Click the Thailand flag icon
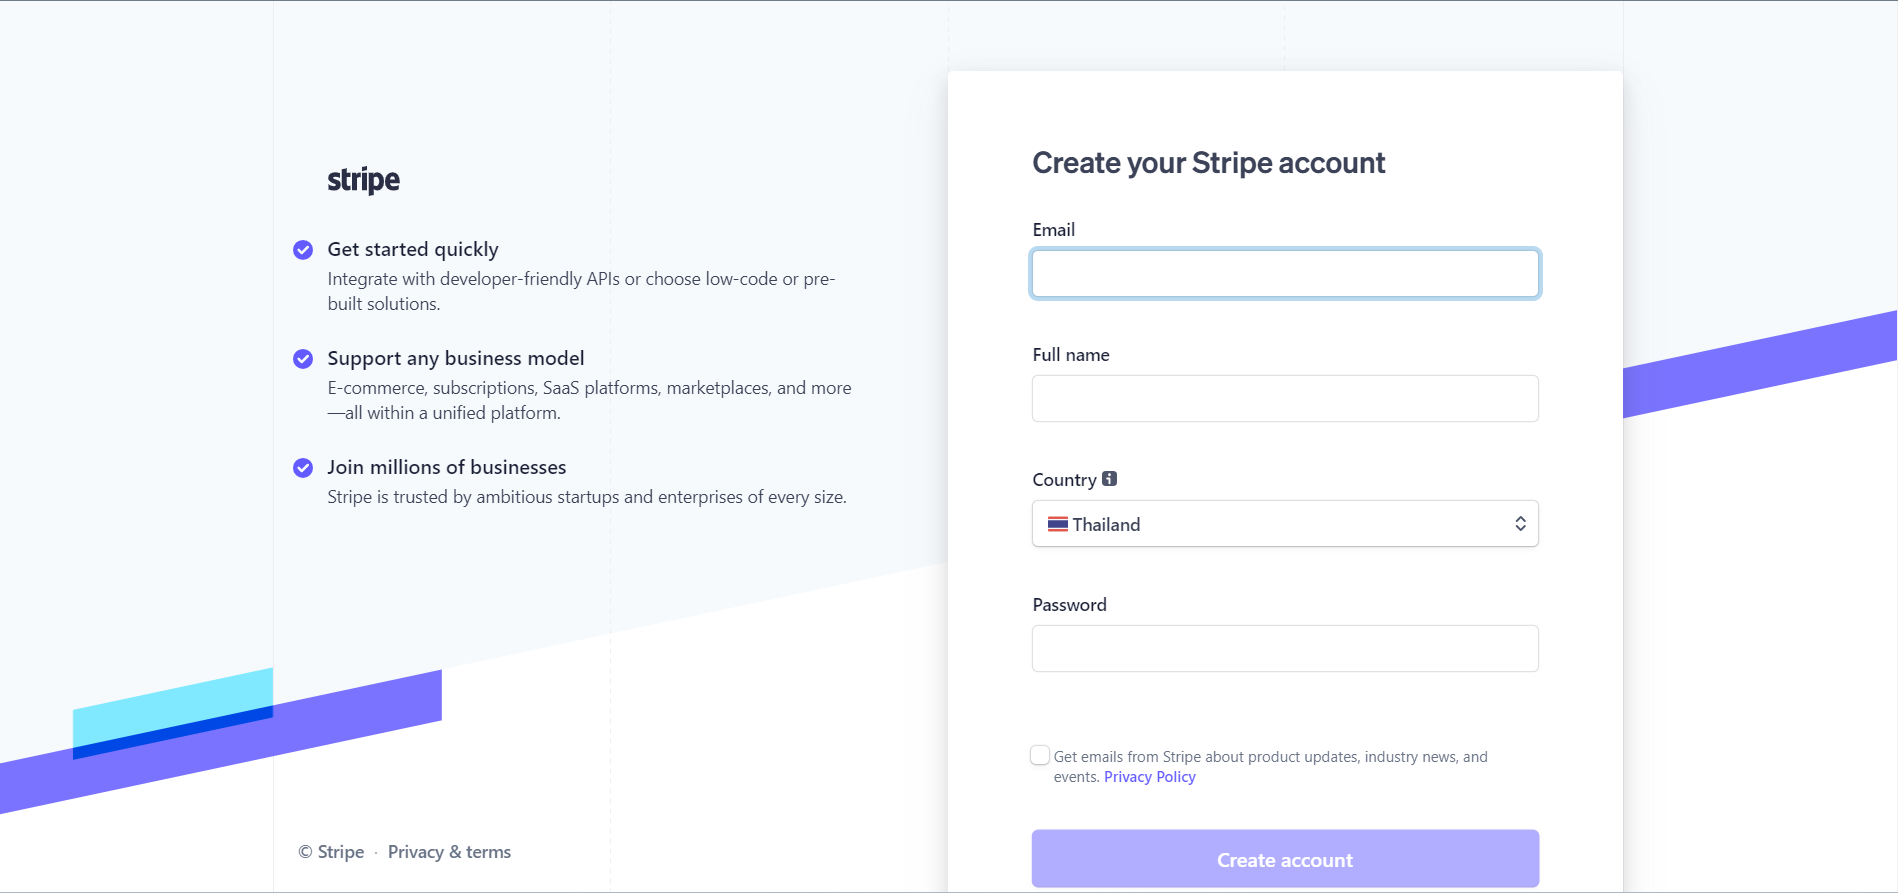1898x893 pixels. [x=1057, y=524]
